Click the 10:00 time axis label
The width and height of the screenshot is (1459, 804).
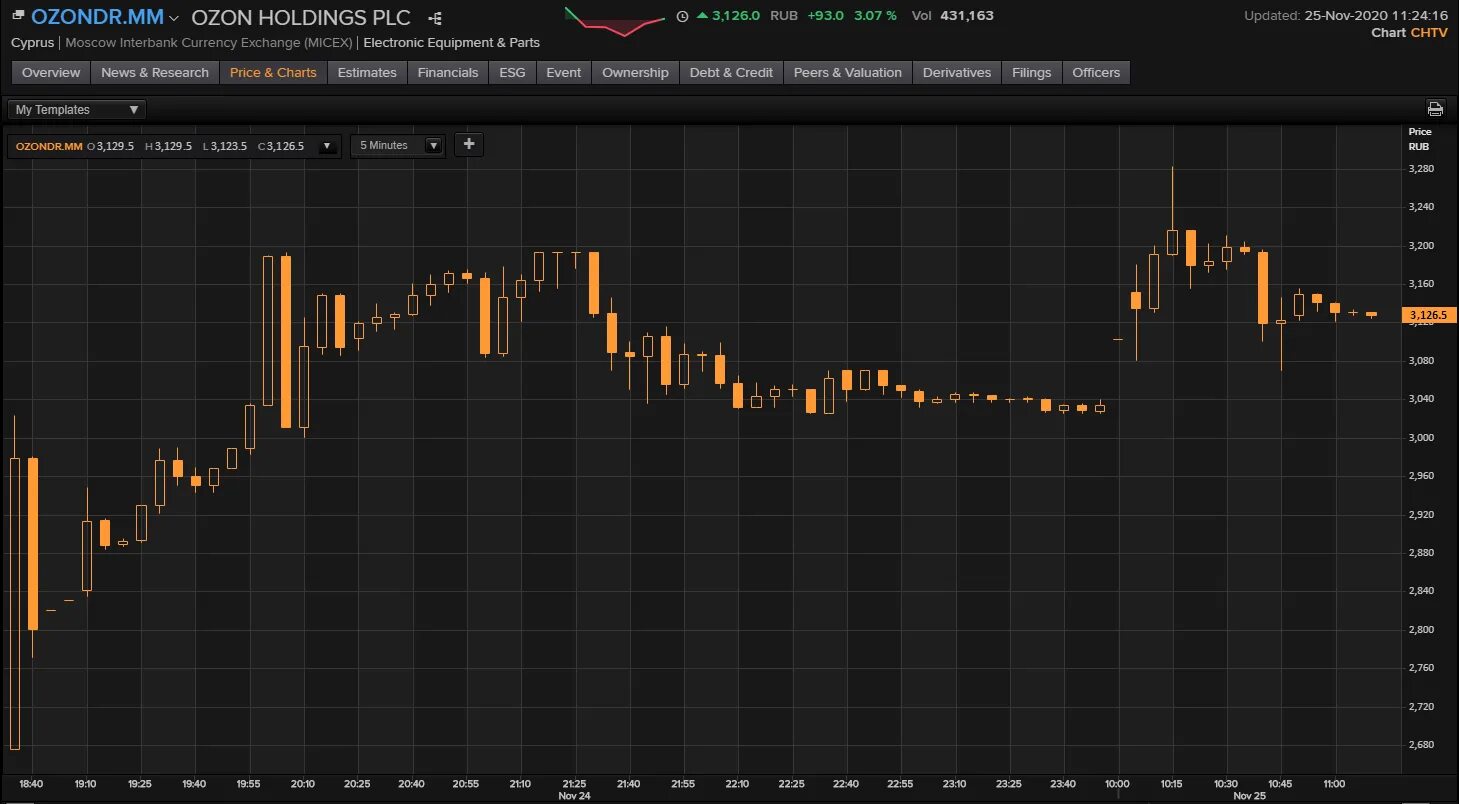[x=1117, y=784]
